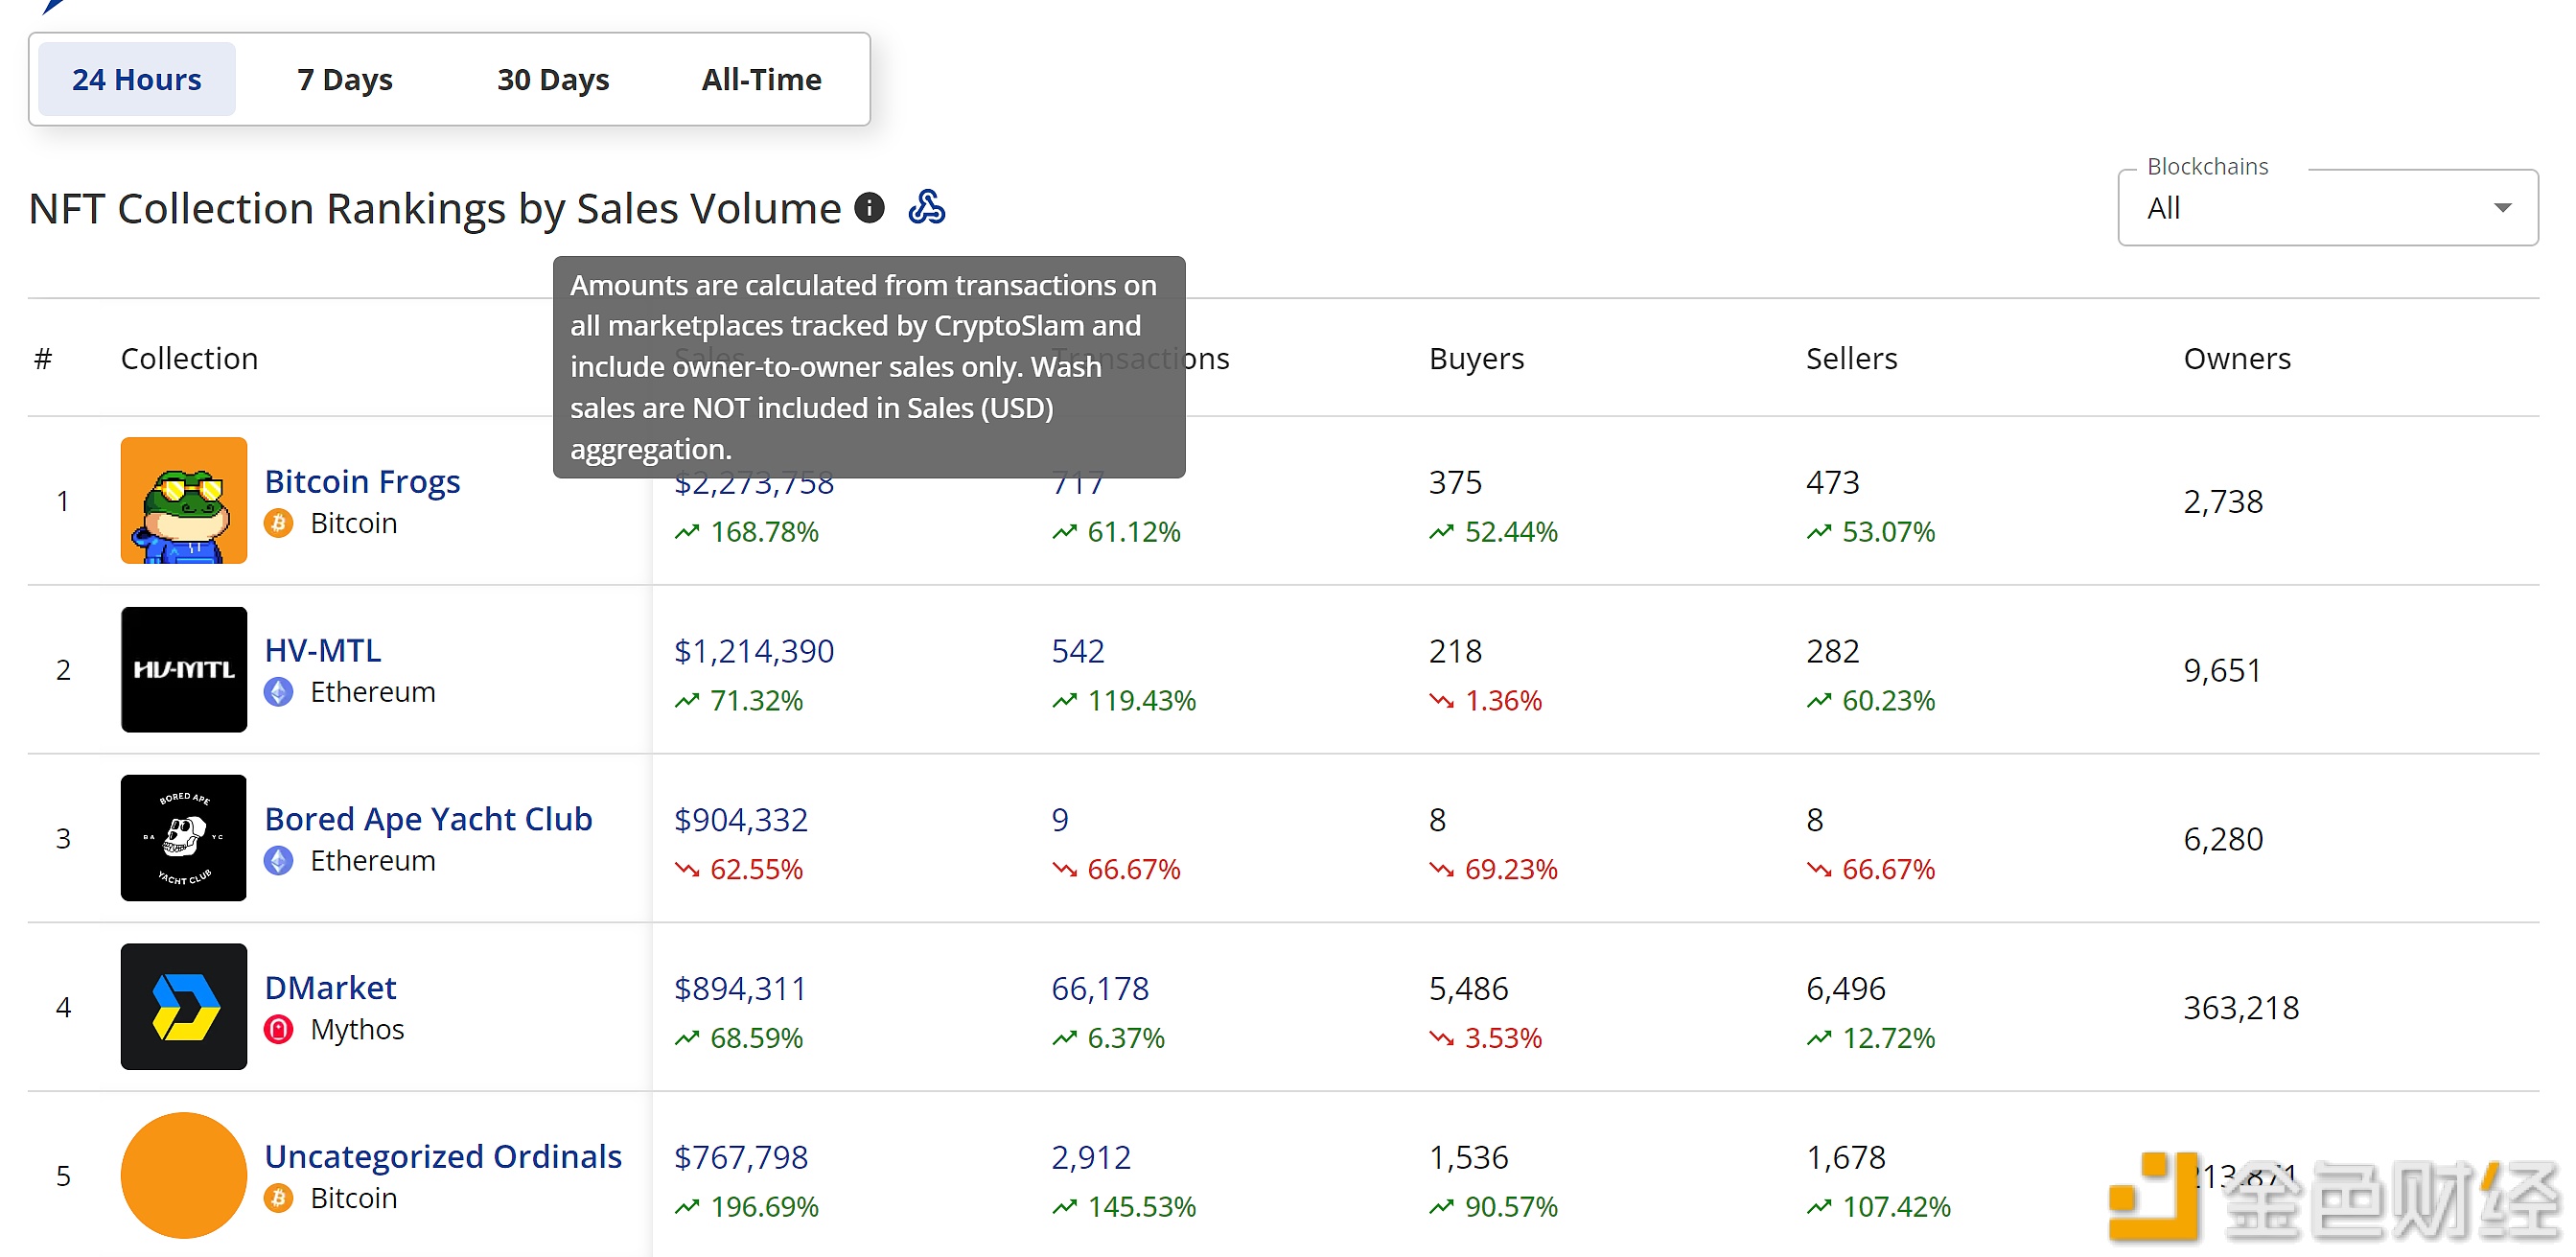This screenshot has width=2576, height=1257.
Task: Click the 119.43% uptrend arrow for HV-MTL transactions
Action: [1065, 700]
